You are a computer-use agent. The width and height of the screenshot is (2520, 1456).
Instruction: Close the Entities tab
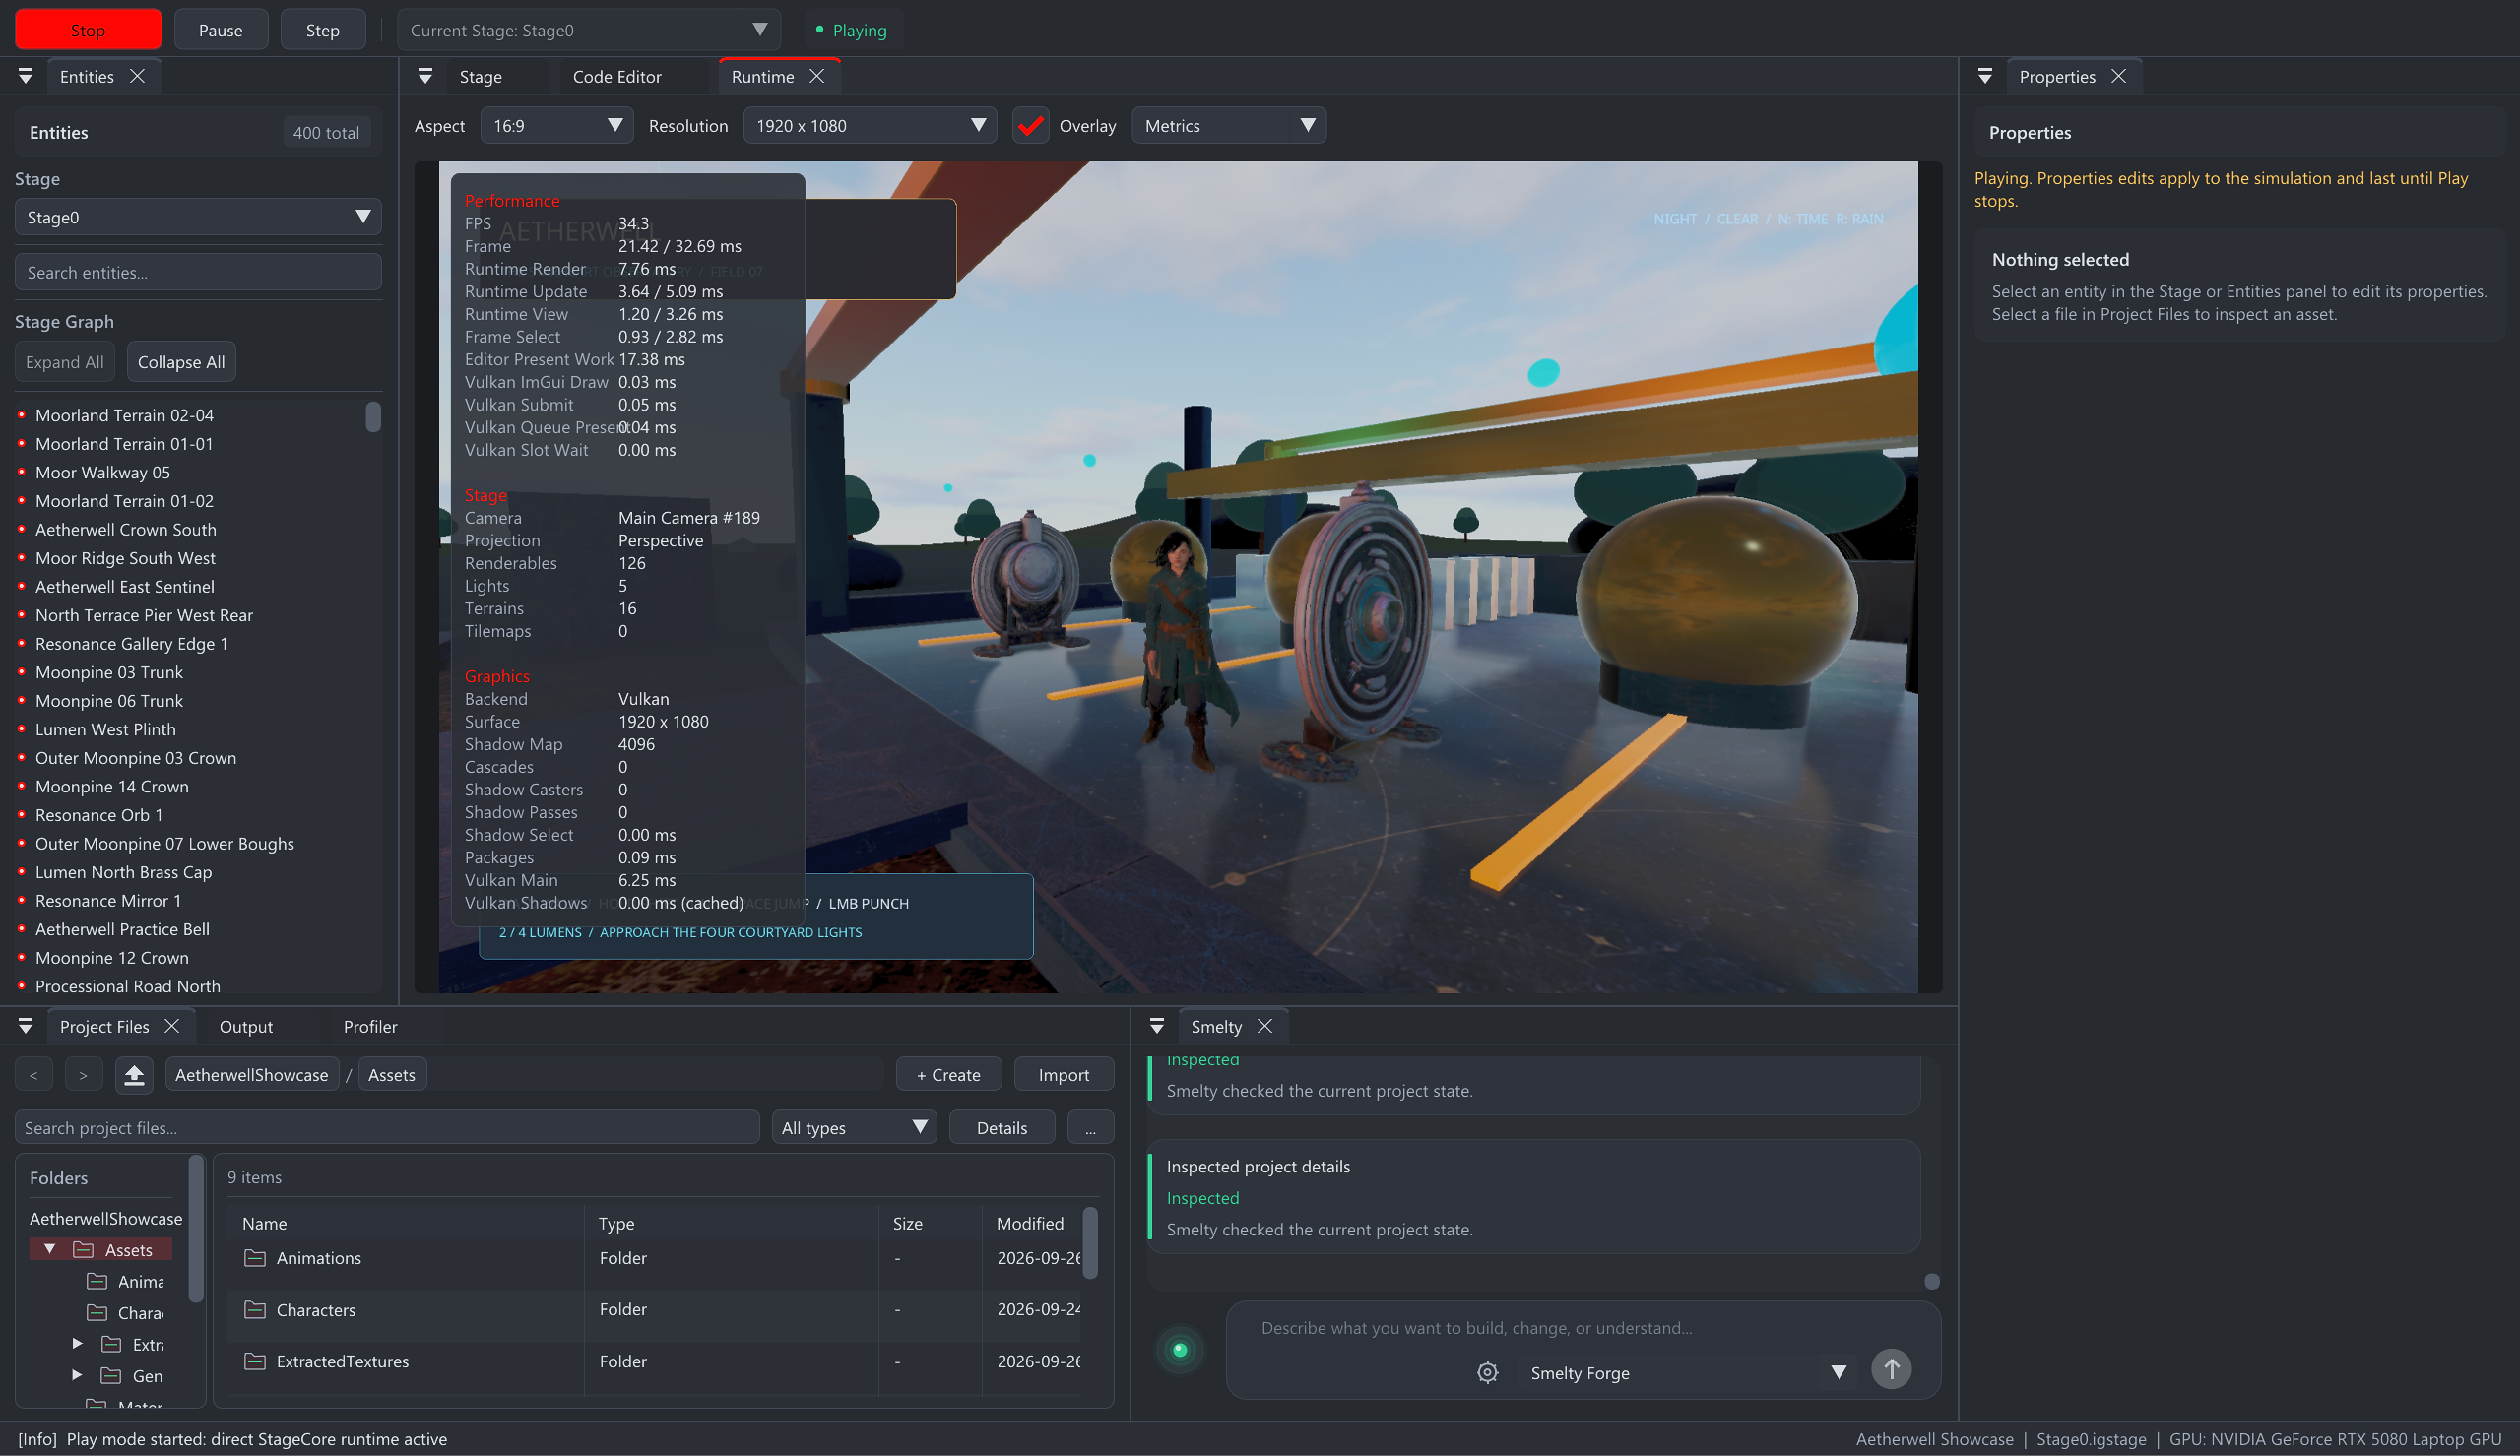coord(137,76)
